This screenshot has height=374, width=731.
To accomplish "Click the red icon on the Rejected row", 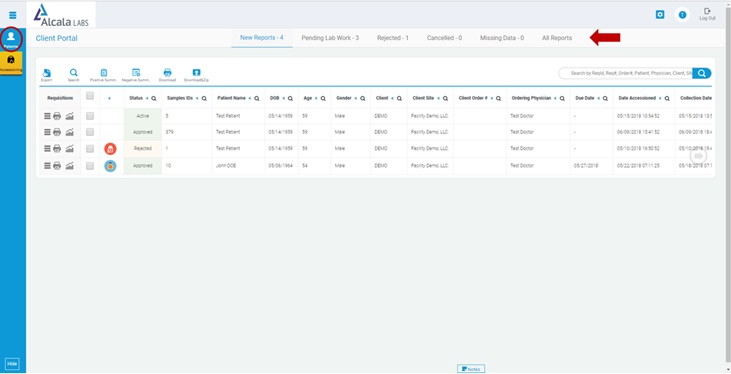I will (x=110, y=149).
